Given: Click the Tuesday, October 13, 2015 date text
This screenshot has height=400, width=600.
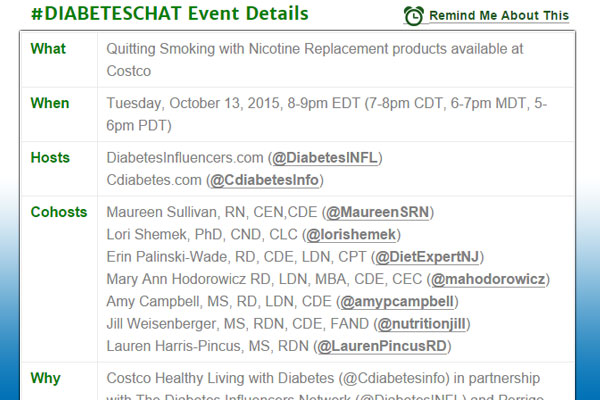Looking at the screenshot, I should click(193, 103).
